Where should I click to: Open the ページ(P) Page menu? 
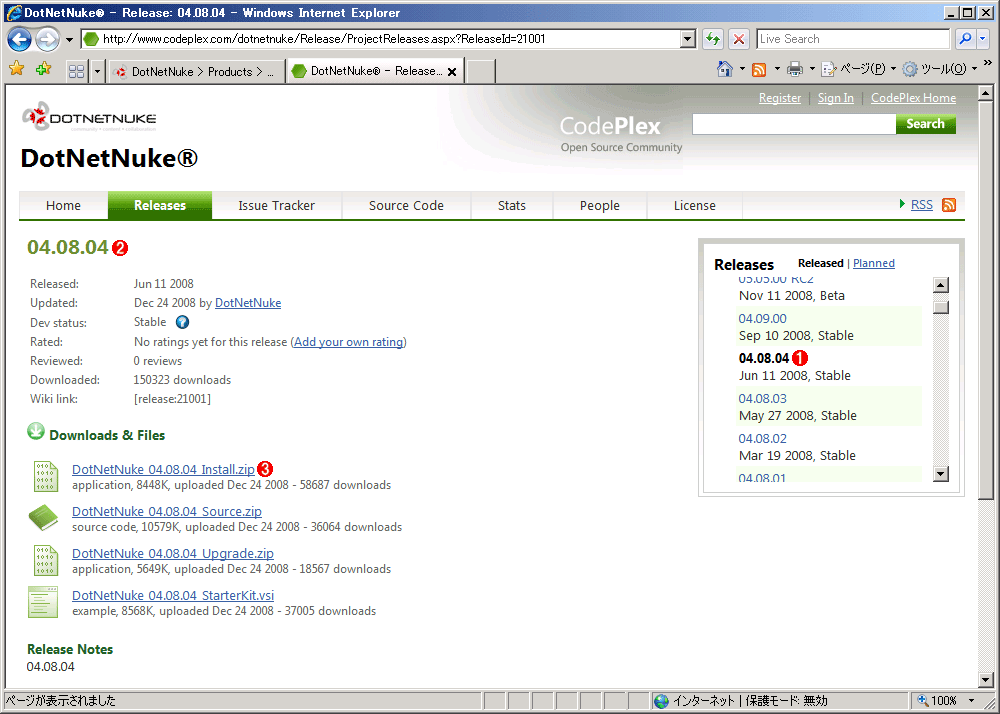click(x=858, y=69)
